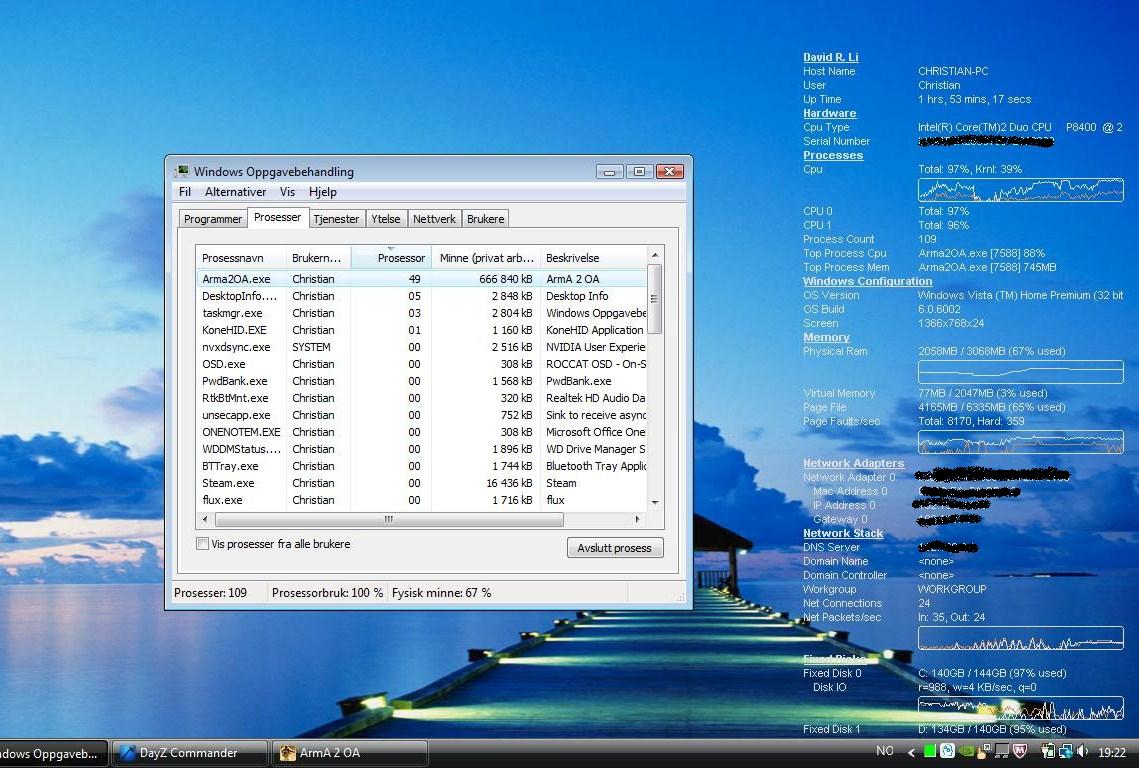Click the power plug battery tray icon
1139x768 pixels.
(x=1048, y=751)
